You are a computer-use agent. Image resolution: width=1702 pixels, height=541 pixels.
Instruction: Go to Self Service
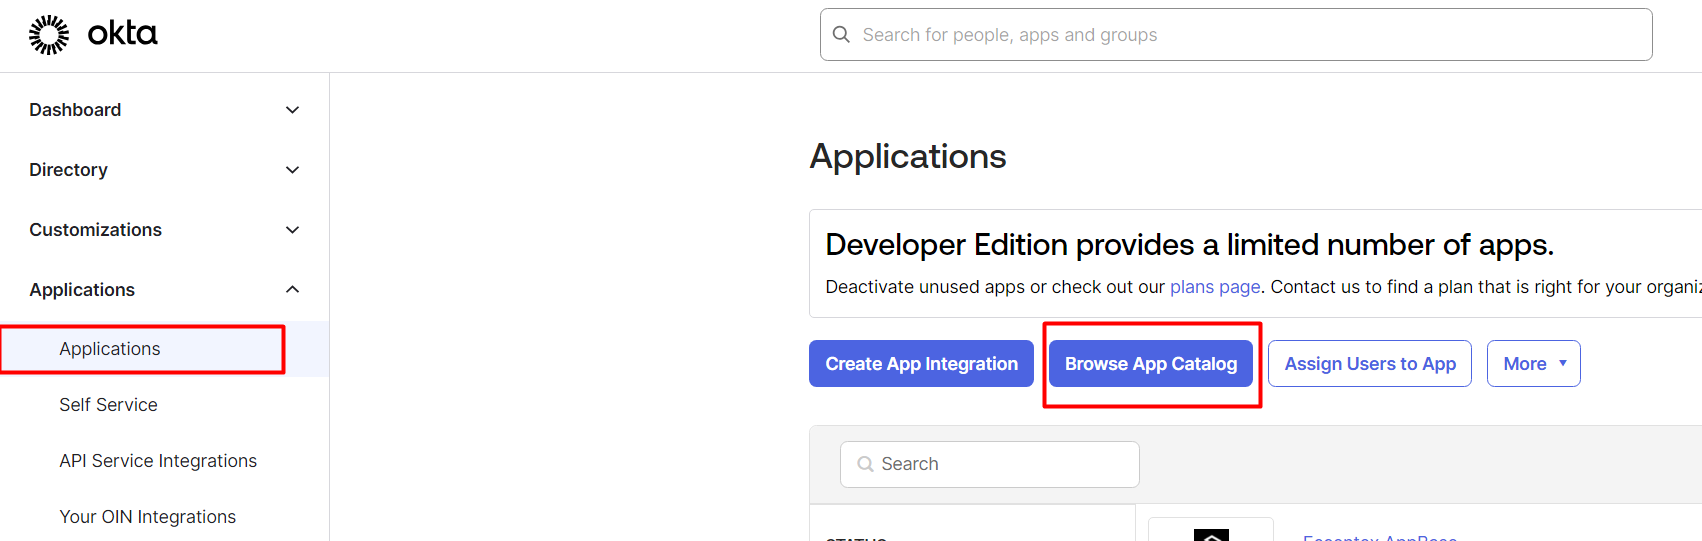coord(108,405)
